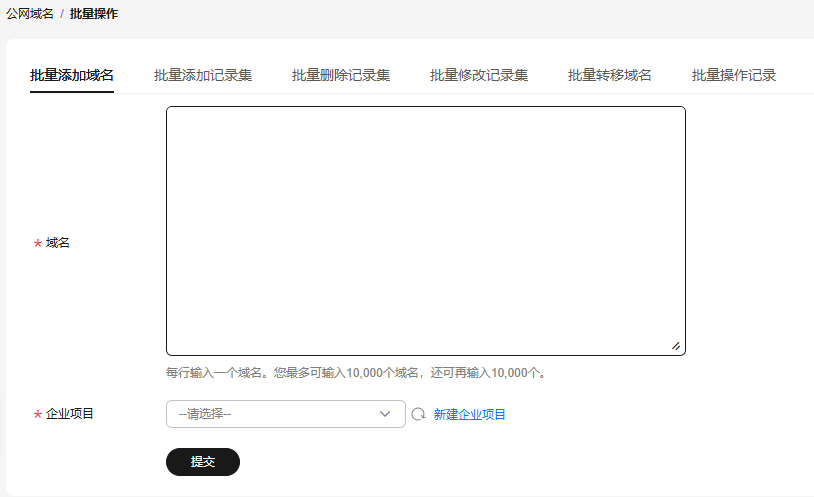
Task: Switch to 批量添加域名 tab
Action: 72,75
